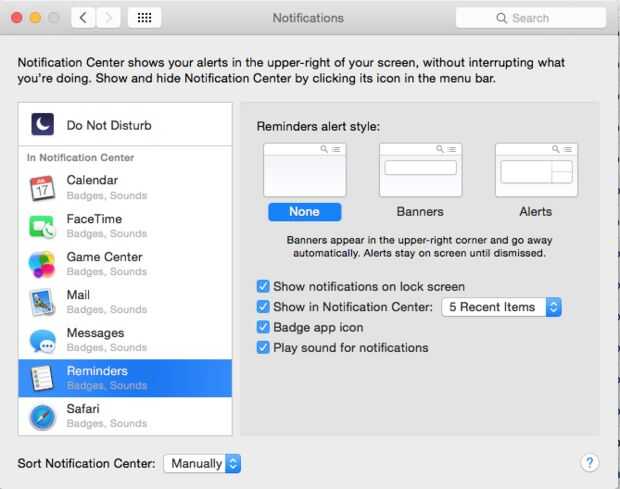The height and width of the screenshot is (489, 620).
Task: Click the Safari compass icon
Action: click(42, 417)
